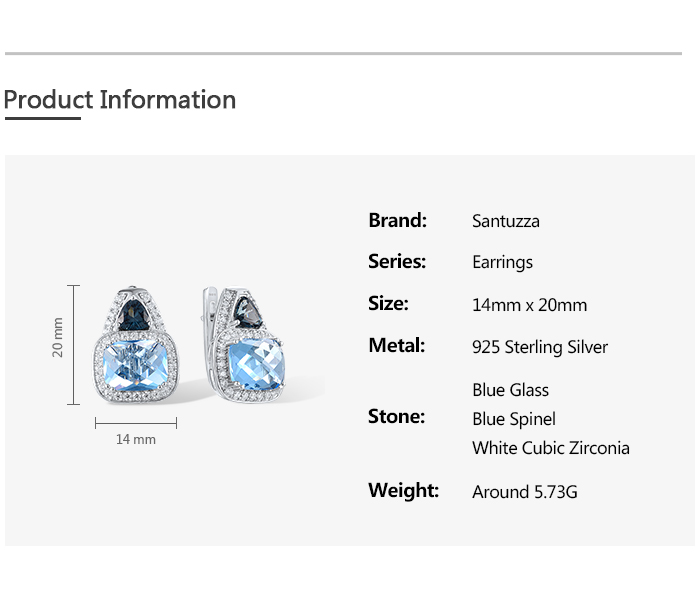Click the Weight: label

click(x=403, y=490)
